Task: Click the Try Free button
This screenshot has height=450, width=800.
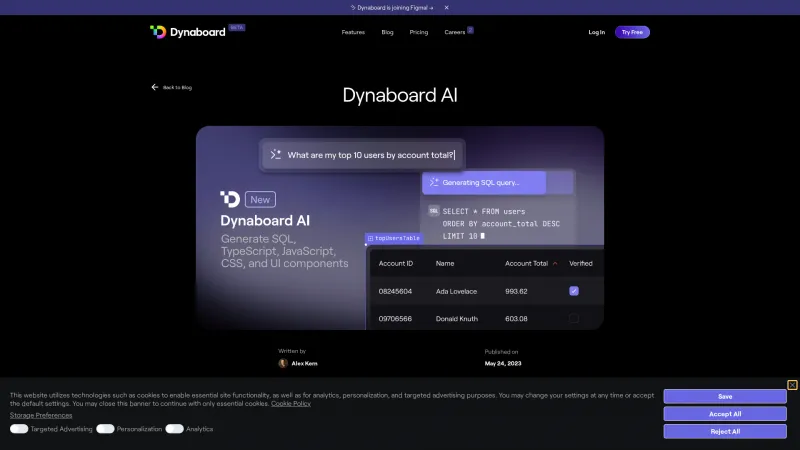Action: coord(632,32)
